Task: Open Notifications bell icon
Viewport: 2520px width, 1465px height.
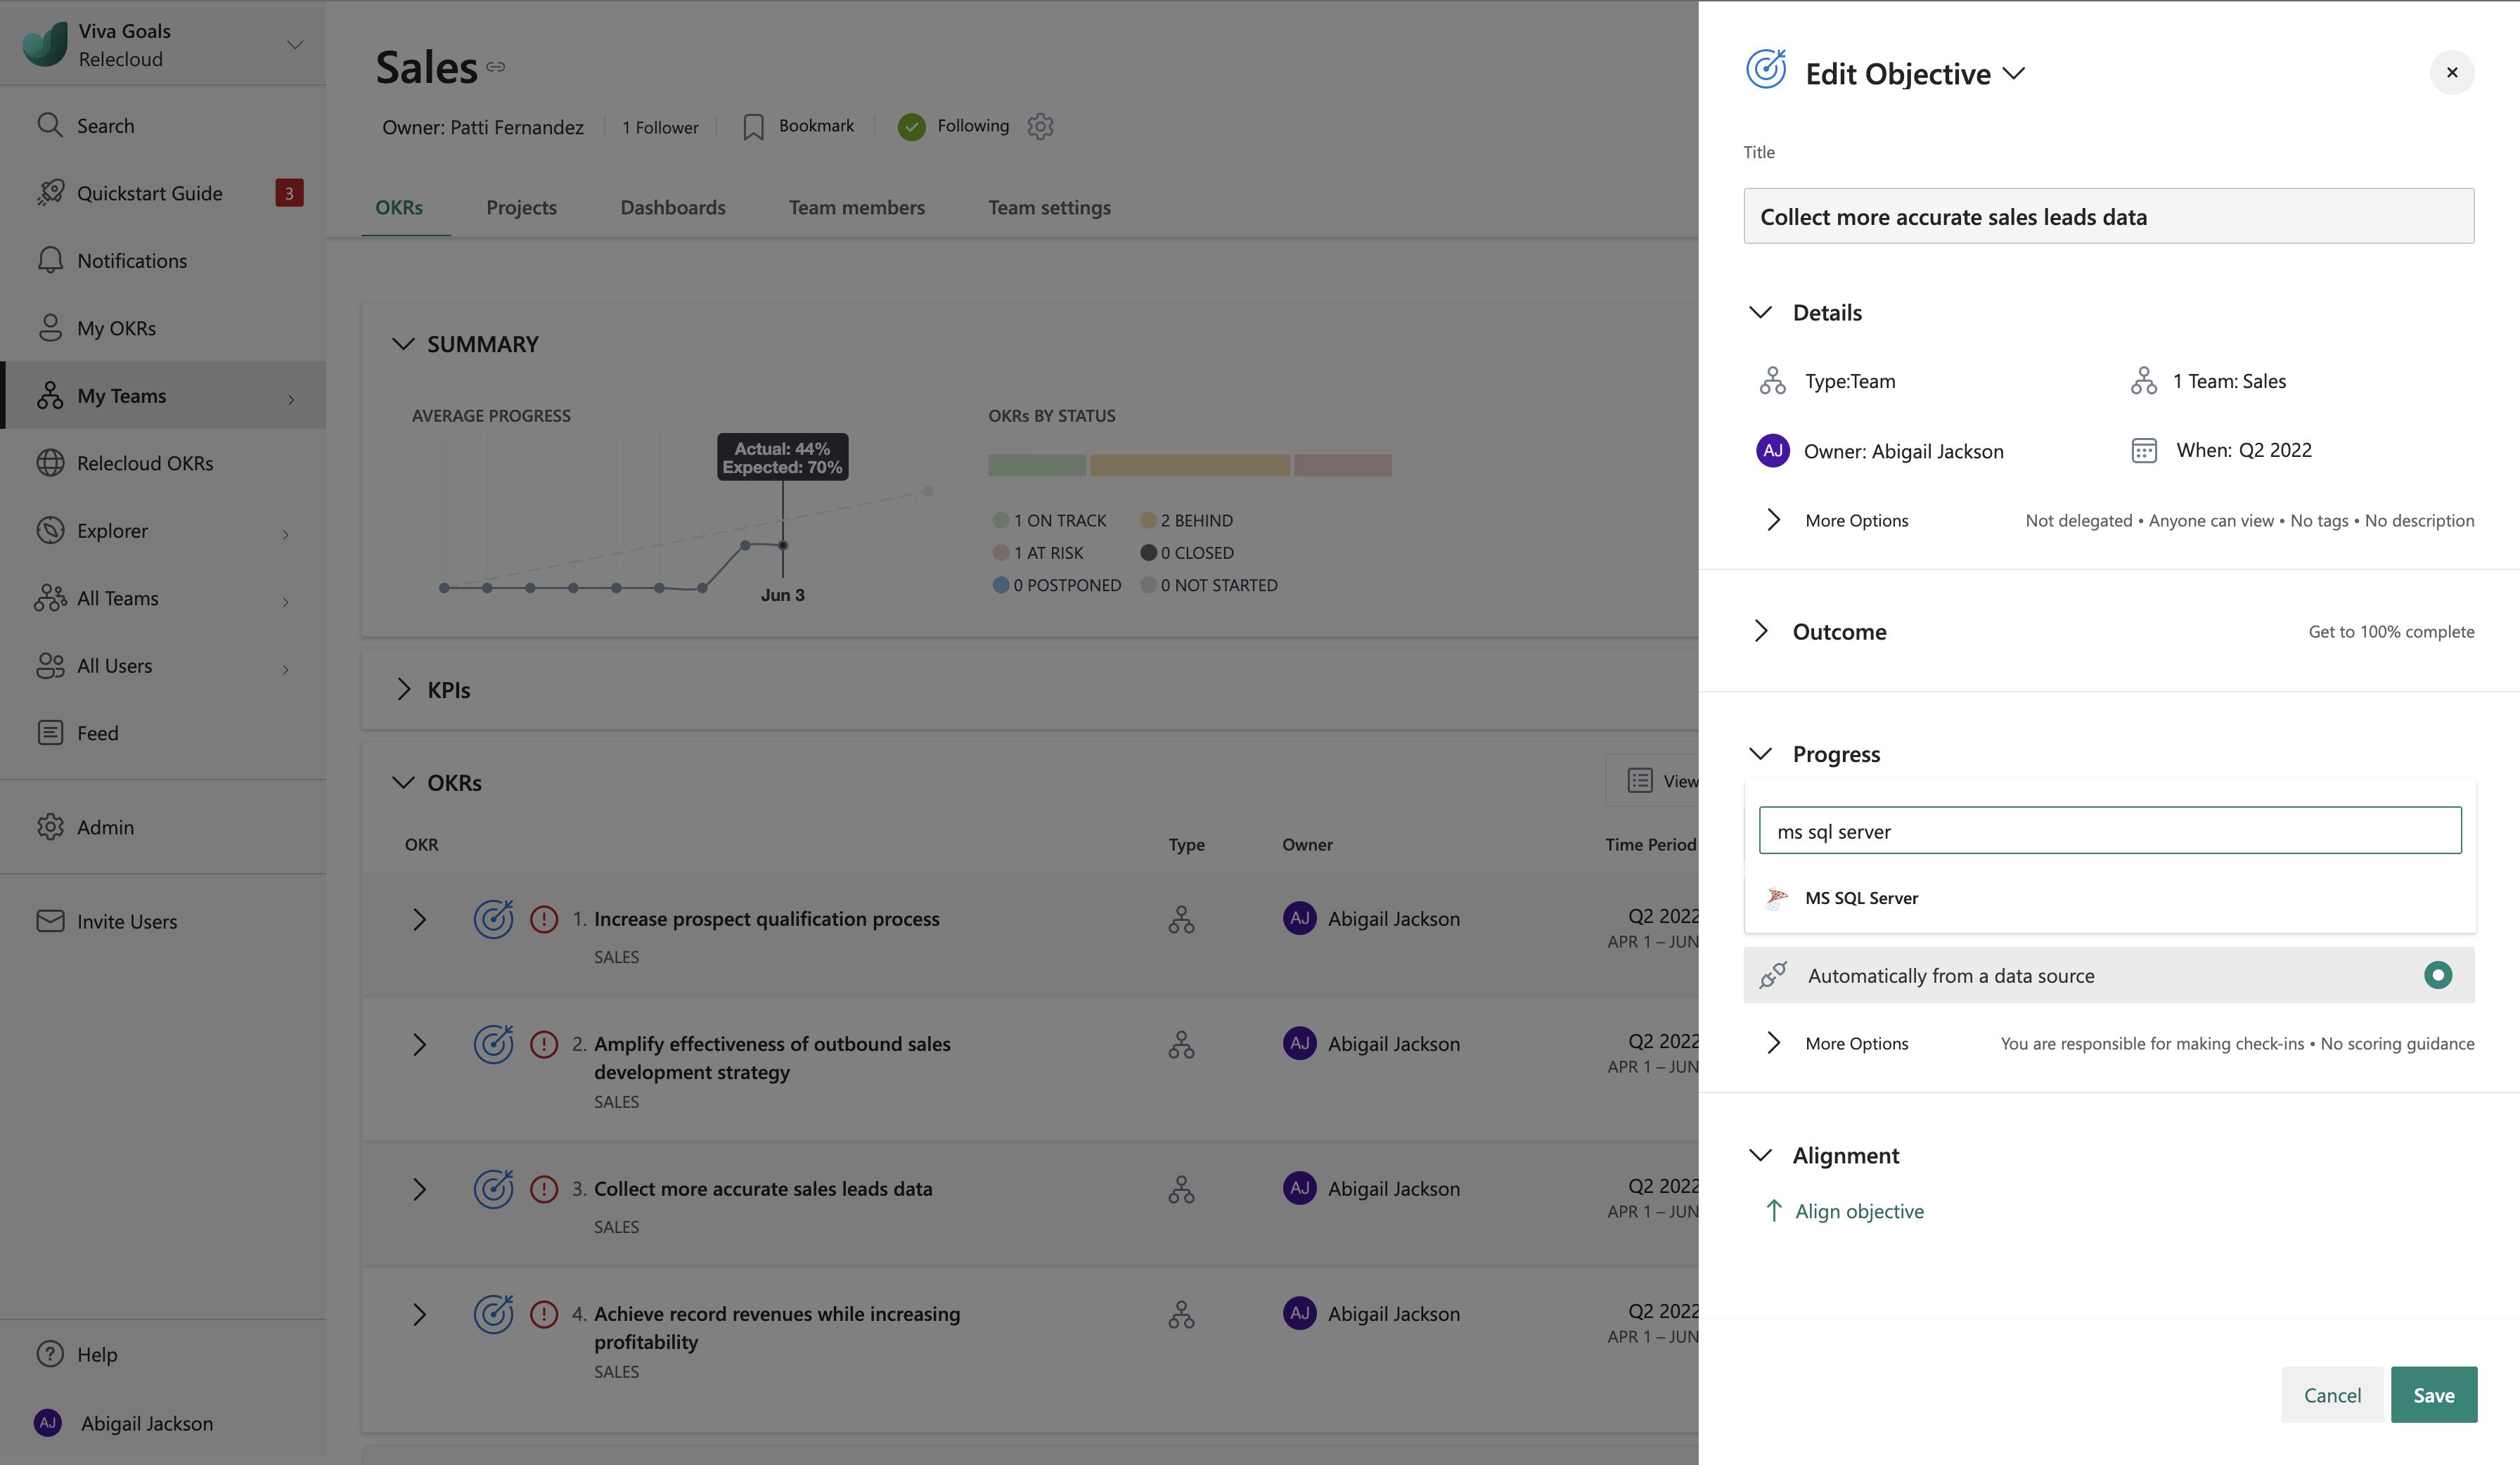Action: tap(49, 260)
